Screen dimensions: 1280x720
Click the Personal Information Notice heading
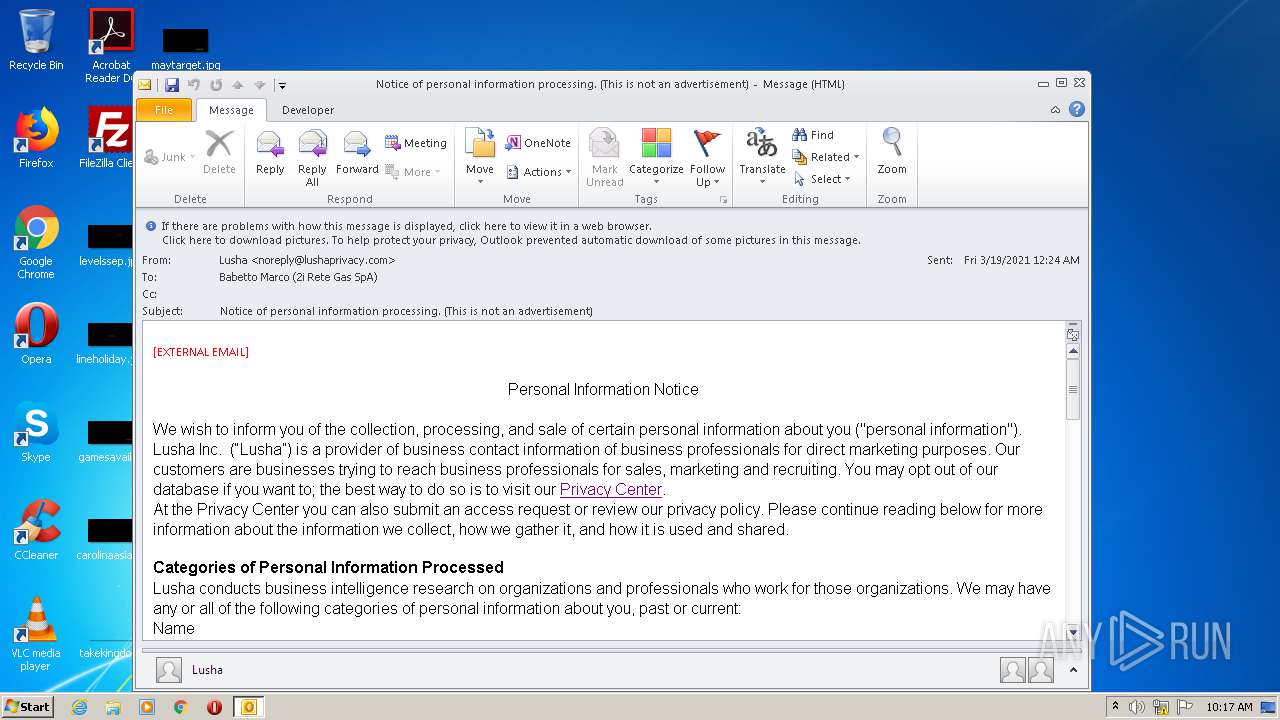[x=603, y=389]
